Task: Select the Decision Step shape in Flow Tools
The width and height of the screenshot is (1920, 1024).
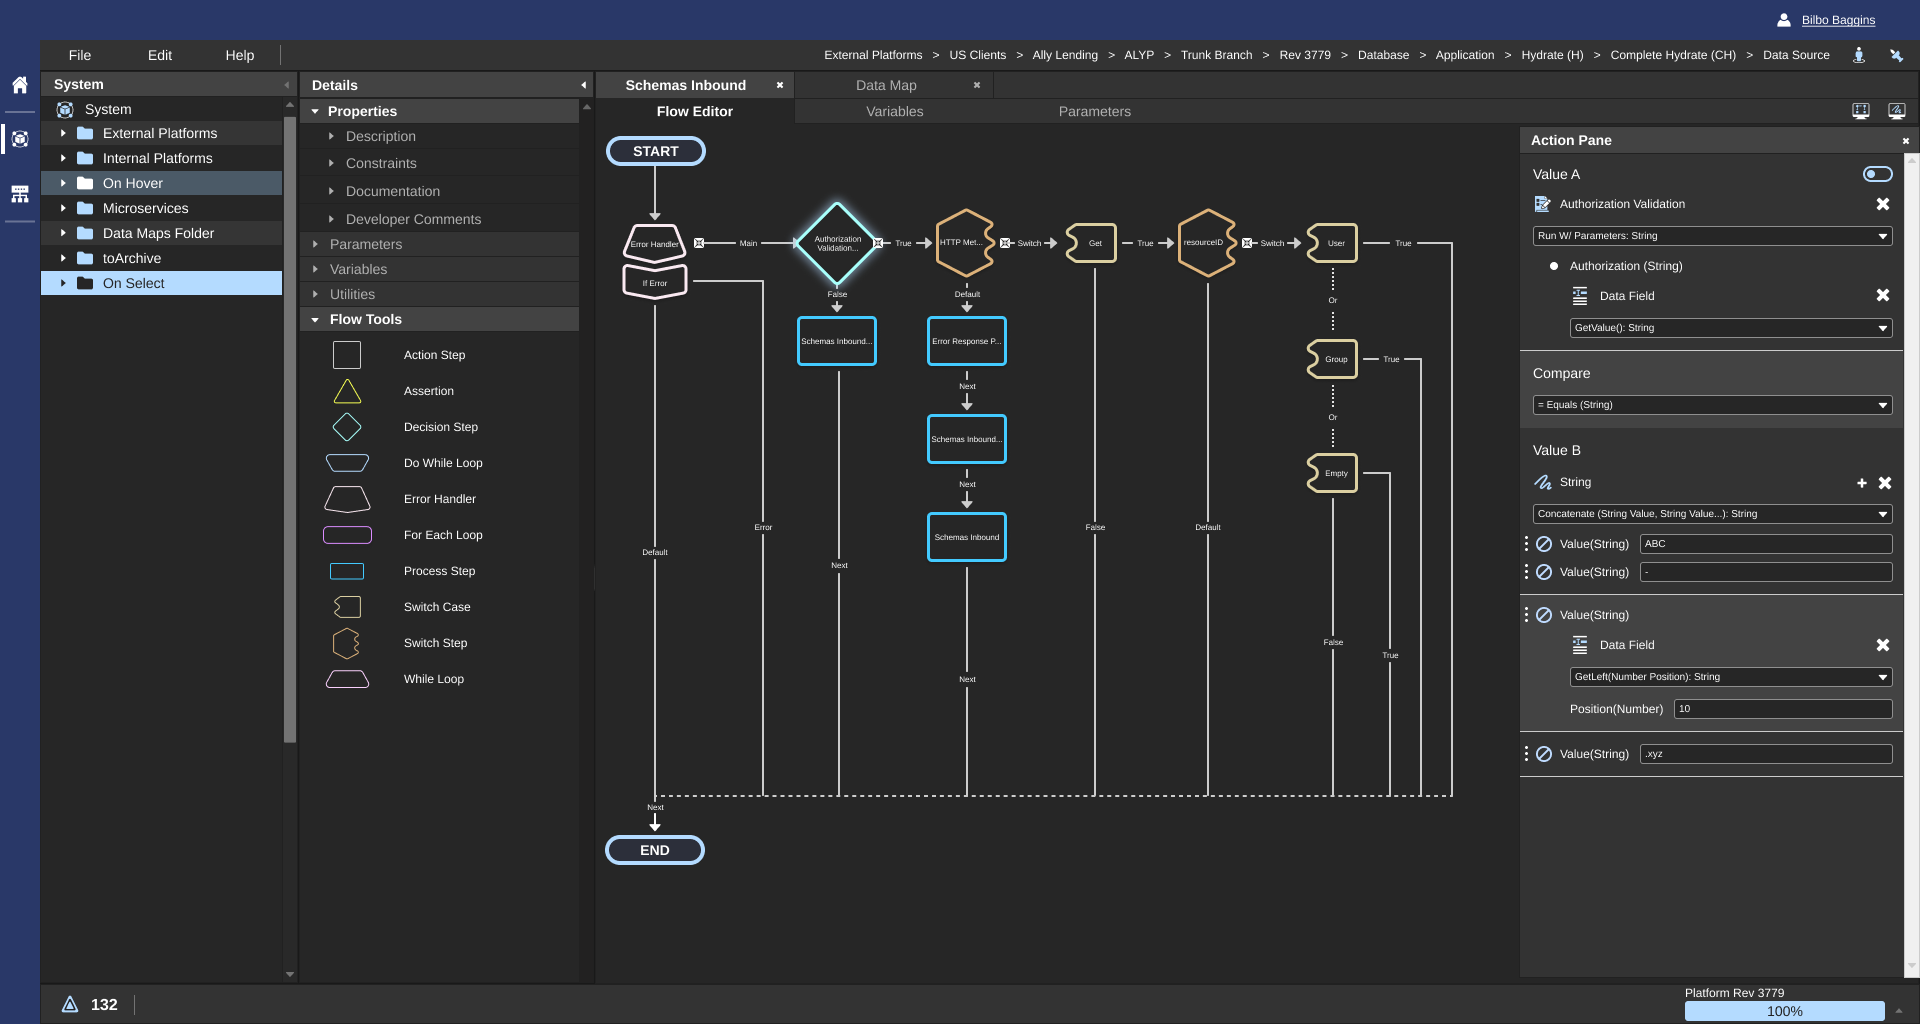Action: coord(346,427)
